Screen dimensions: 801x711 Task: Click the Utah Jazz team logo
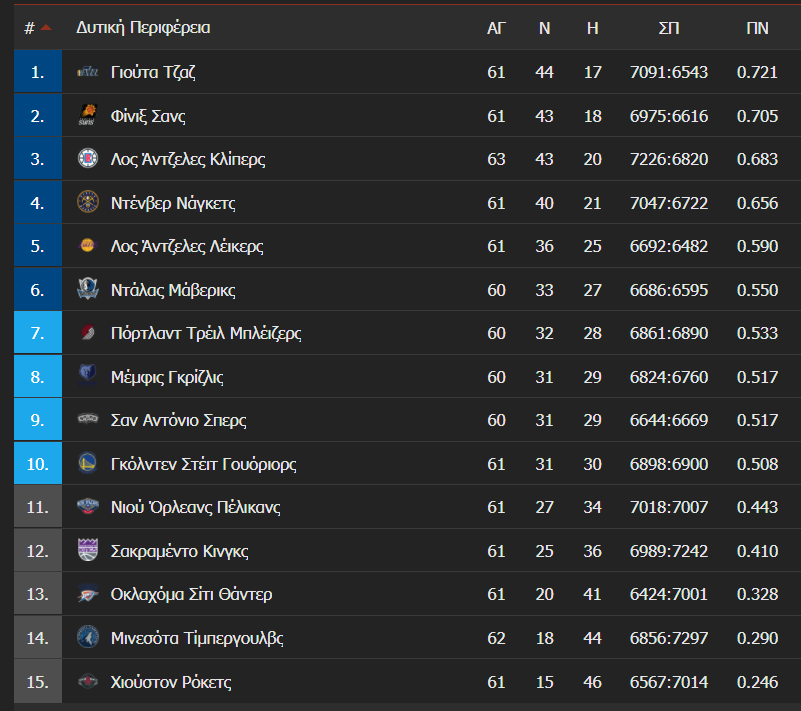click(88, 73)
